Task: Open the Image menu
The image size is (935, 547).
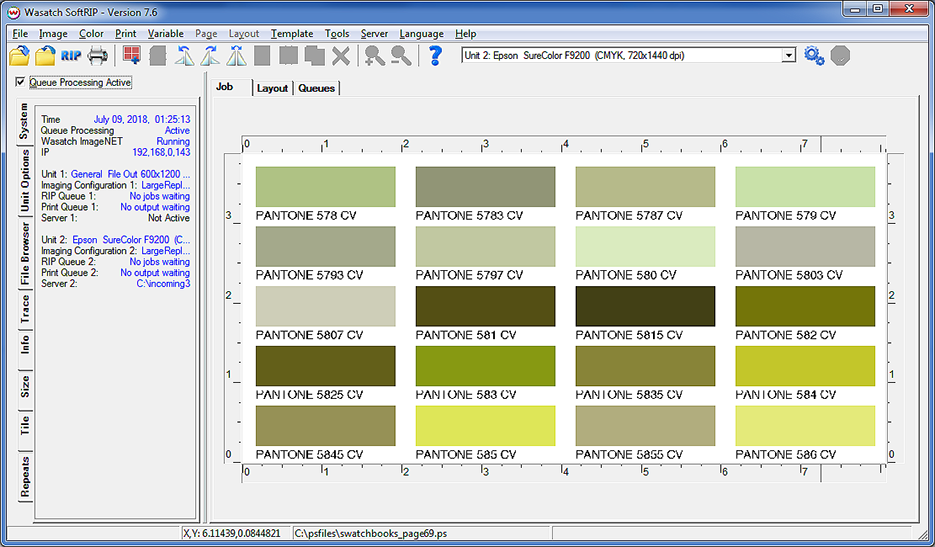Action: tap(53, 33)
